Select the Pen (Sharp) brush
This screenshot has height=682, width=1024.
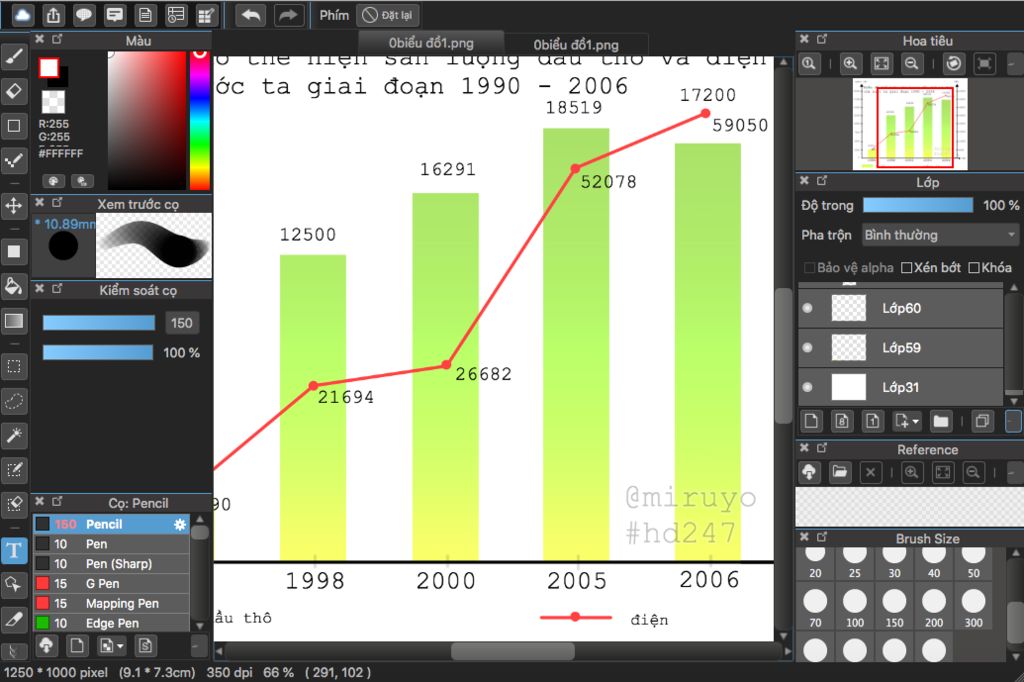111,563
